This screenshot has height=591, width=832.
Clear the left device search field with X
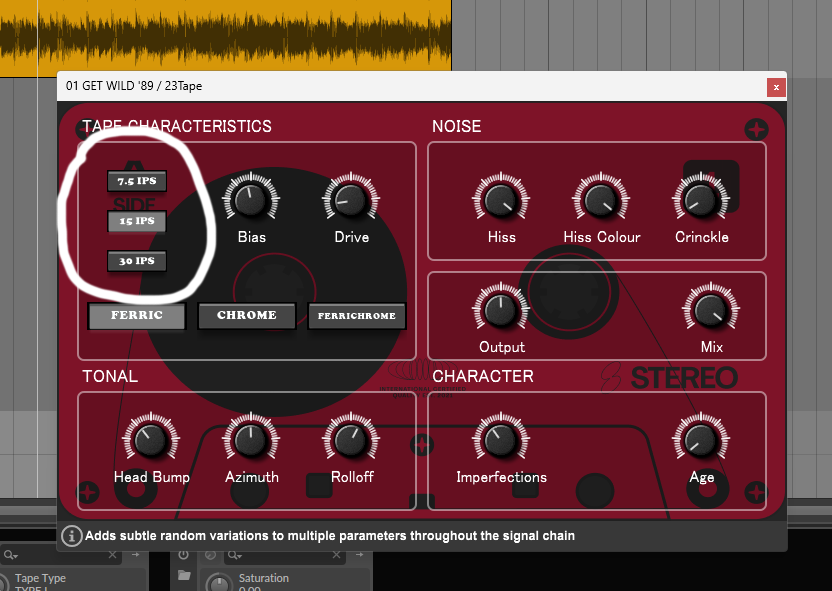pos(112,555)
